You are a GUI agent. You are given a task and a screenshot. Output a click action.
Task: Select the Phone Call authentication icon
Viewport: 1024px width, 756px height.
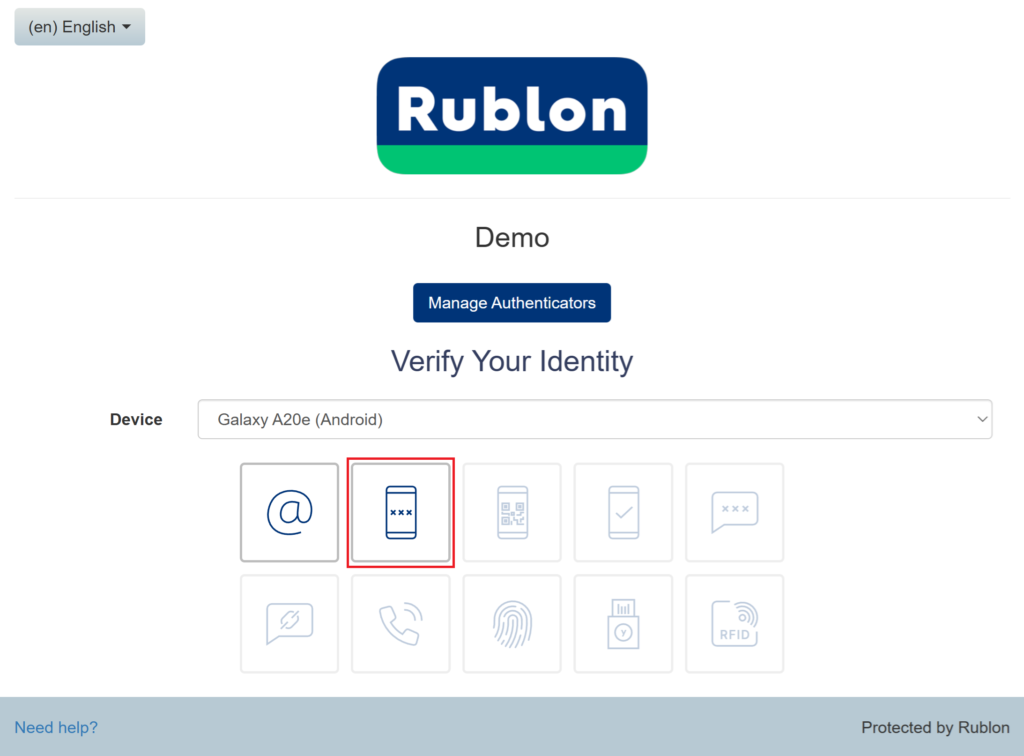click(400, 624)
